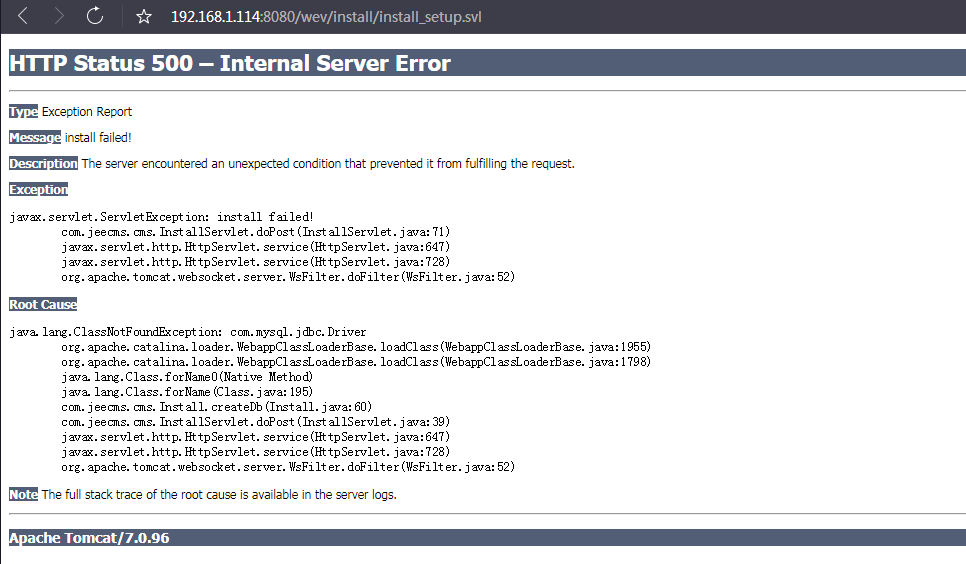Click the message text install failed!
The height and width of the screenshot is (564, 966).
point(98,137)
